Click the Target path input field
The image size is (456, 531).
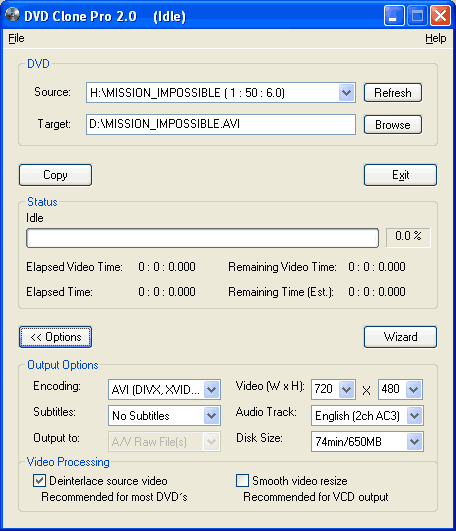(x=221, y=124)
